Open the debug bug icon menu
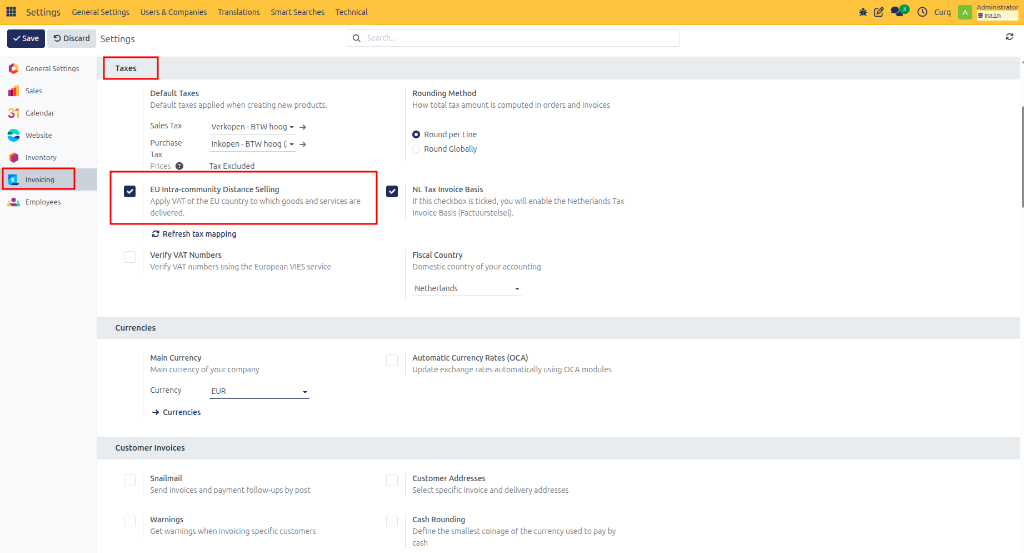Screen dimensions: 1024x553 tap(863, 12)
